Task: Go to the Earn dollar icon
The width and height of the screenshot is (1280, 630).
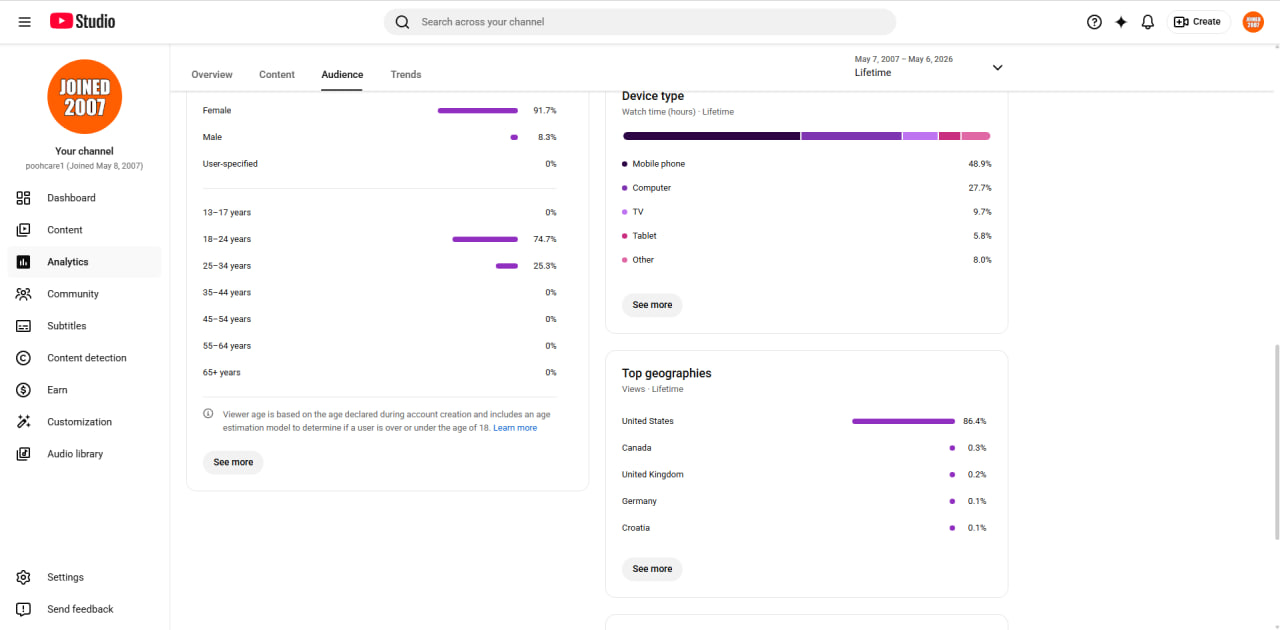Action: pos(24,390)
